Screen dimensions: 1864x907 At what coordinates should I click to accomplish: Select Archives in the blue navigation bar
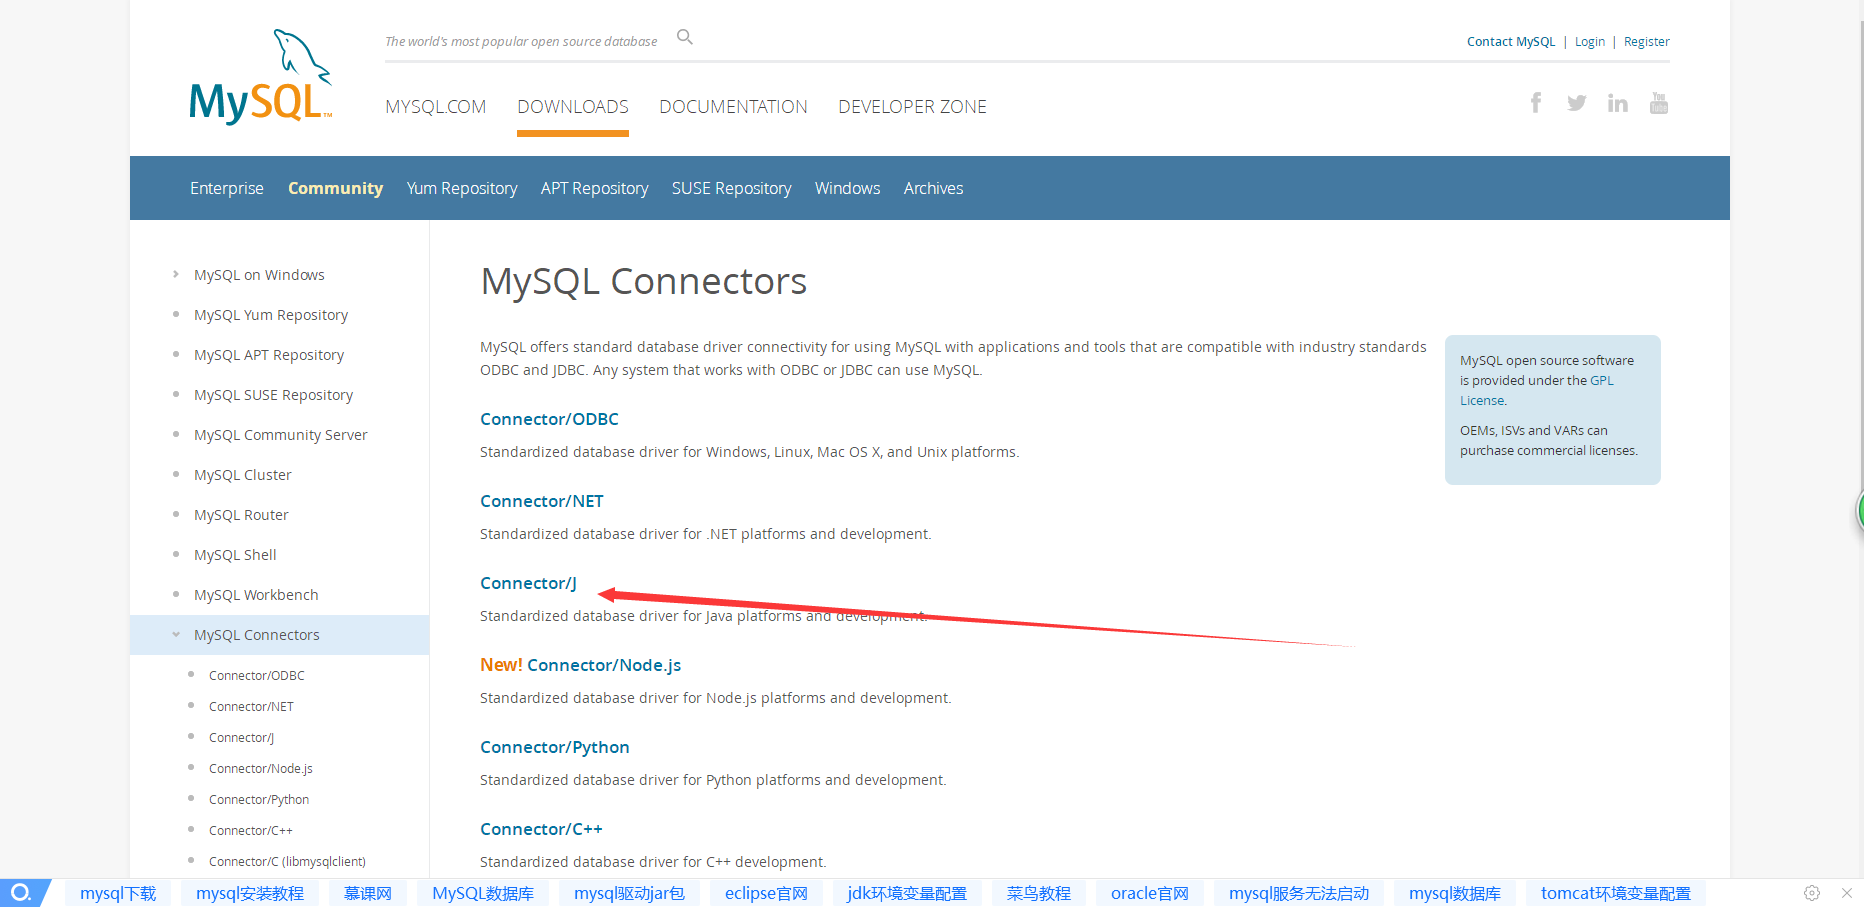tap(932, 188)
